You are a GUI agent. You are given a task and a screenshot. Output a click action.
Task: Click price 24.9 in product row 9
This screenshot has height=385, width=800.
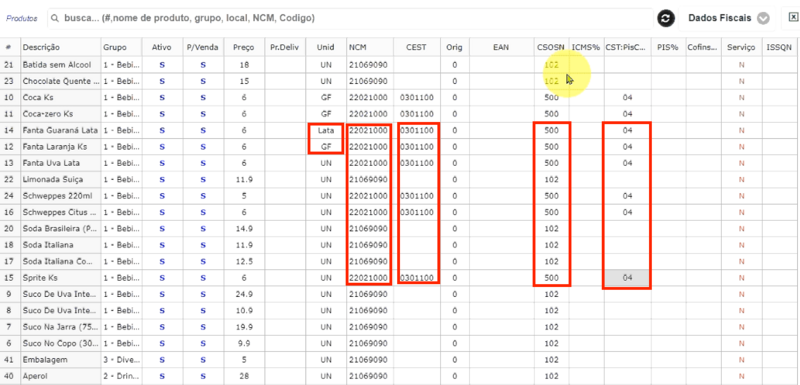click(244, 294)
